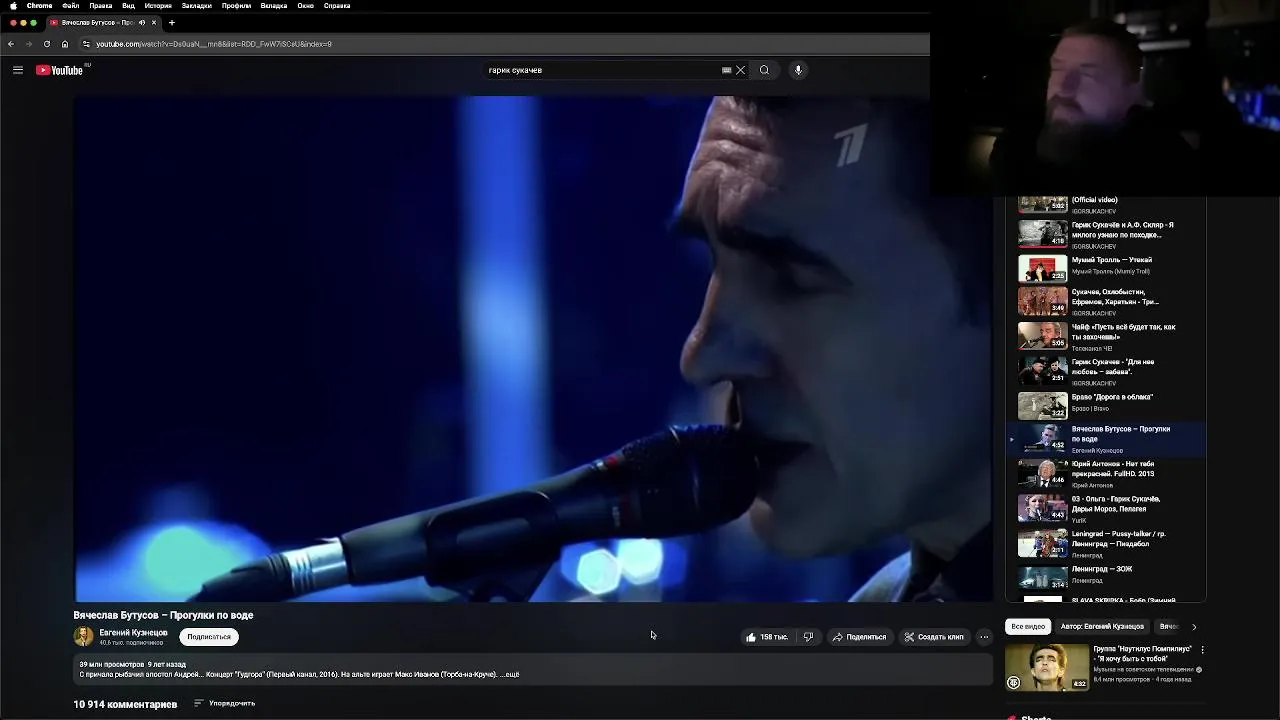Open Евгений Кузнецов channel avatar
1280x720 pixels.
(x=83, y=636)
